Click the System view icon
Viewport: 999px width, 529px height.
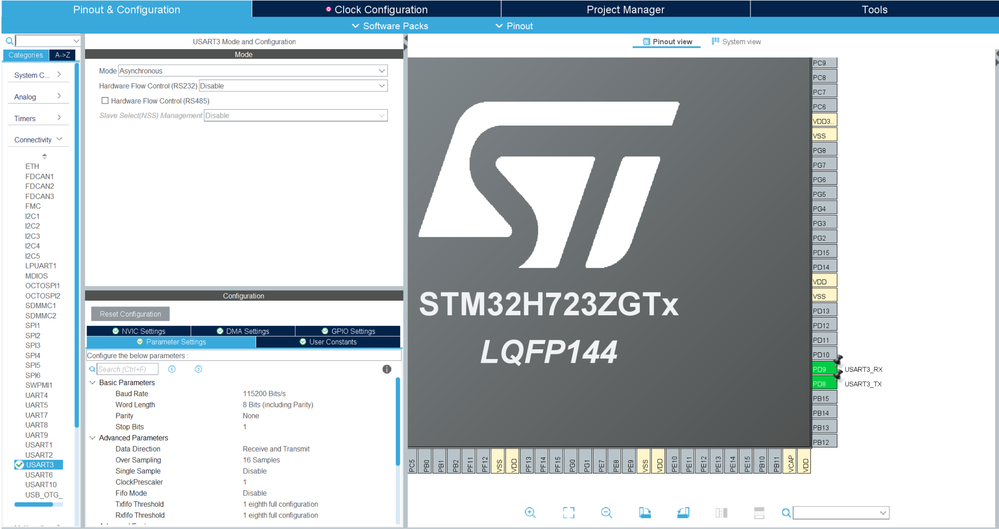pos(715,41)
